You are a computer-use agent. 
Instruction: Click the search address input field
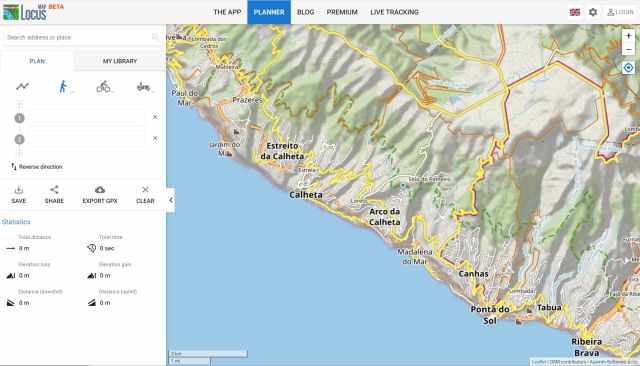pyautogui.click(x=78, y=37)
